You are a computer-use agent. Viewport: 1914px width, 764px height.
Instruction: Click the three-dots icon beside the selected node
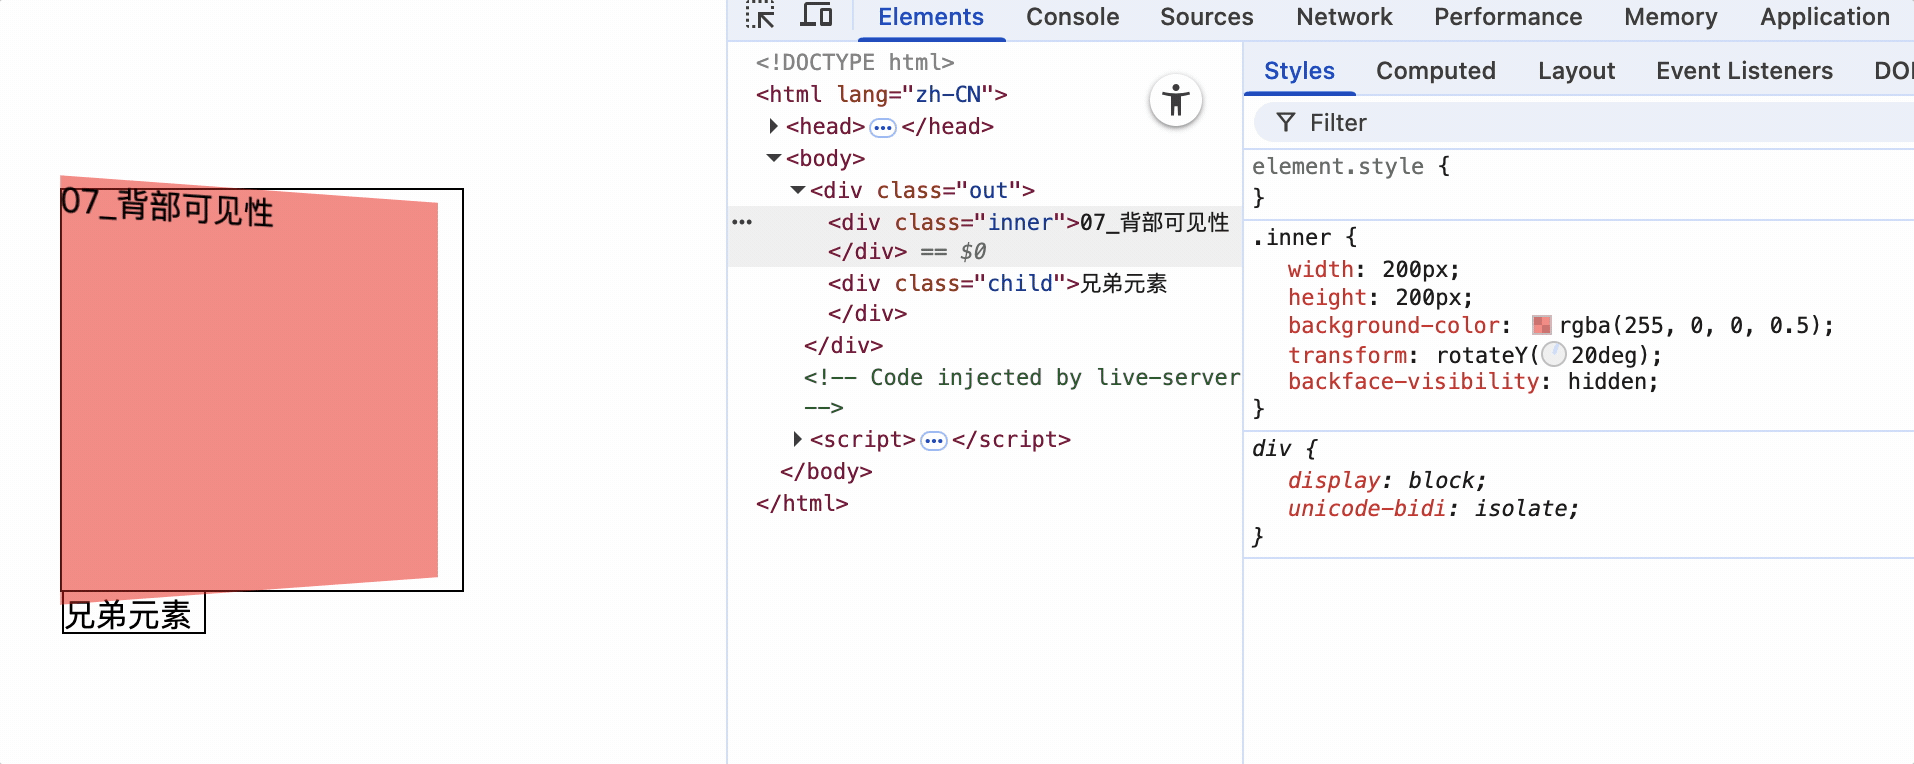point(742,222)
